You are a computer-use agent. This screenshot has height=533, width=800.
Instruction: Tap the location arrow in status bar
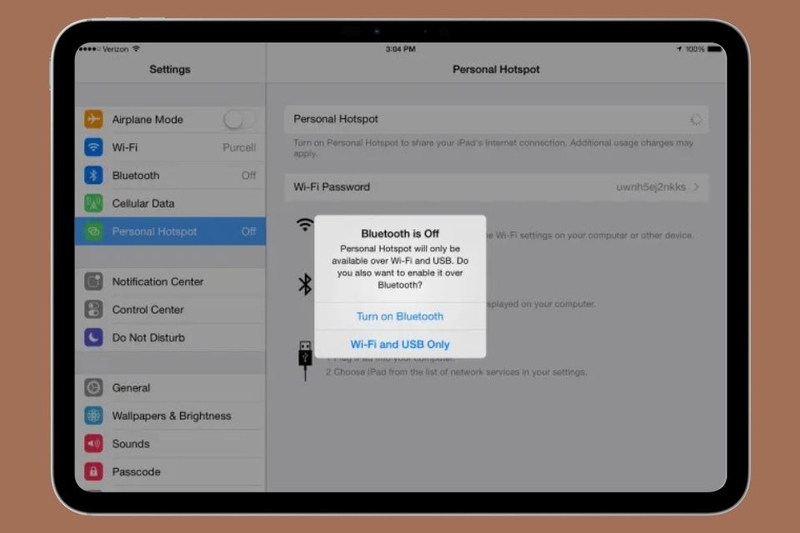coord(679,49)
